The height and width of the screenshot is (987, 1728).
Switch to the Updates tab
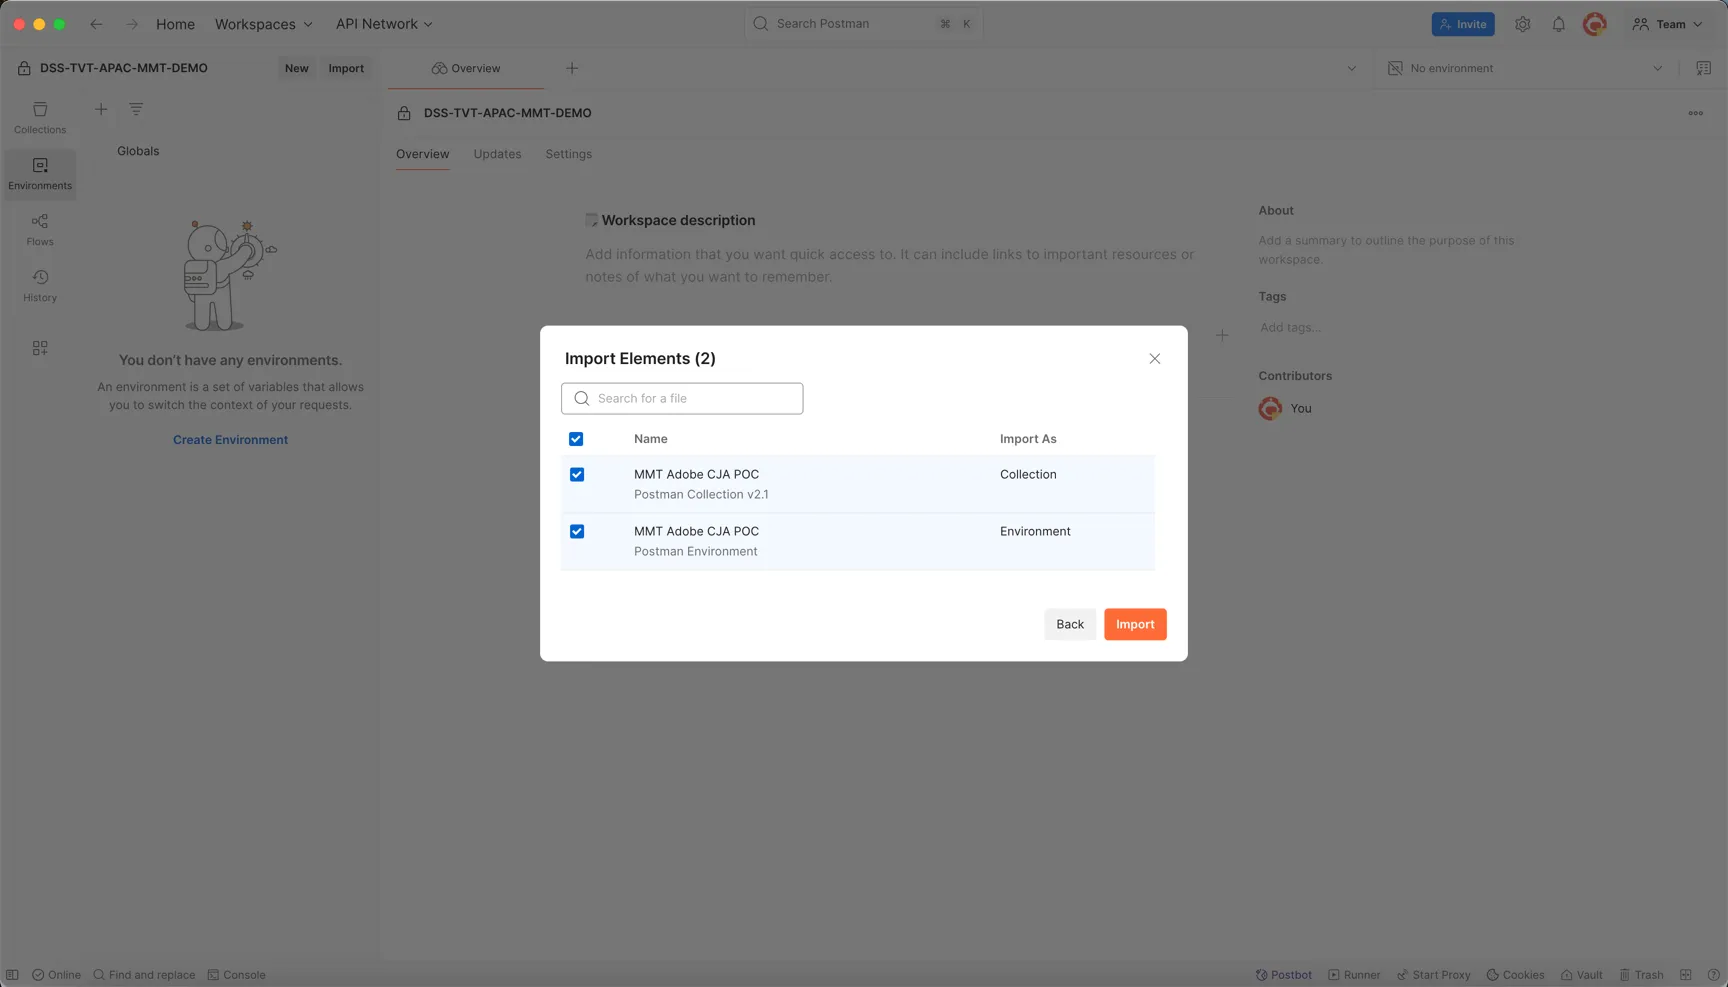tap(497, 154)
